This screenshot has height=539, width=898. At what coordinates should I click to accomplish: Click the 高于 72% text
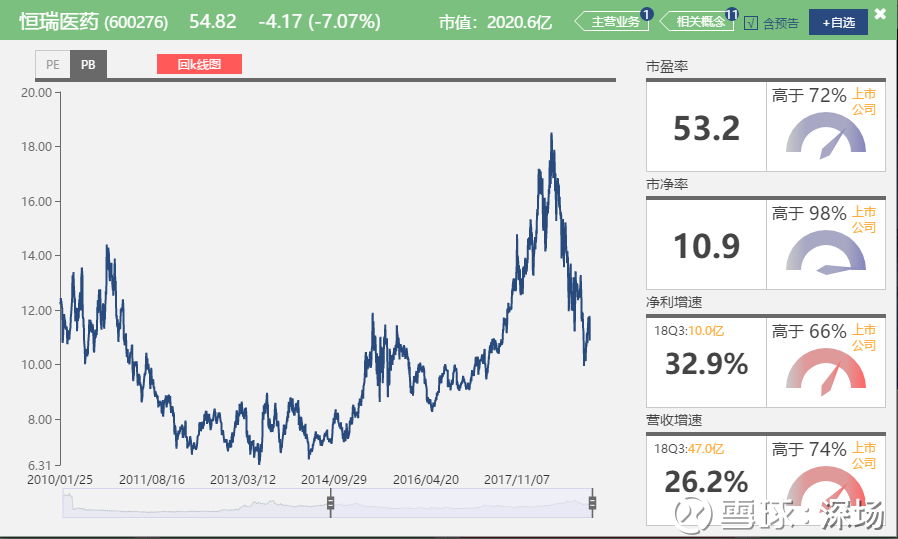tap(809, 95)
